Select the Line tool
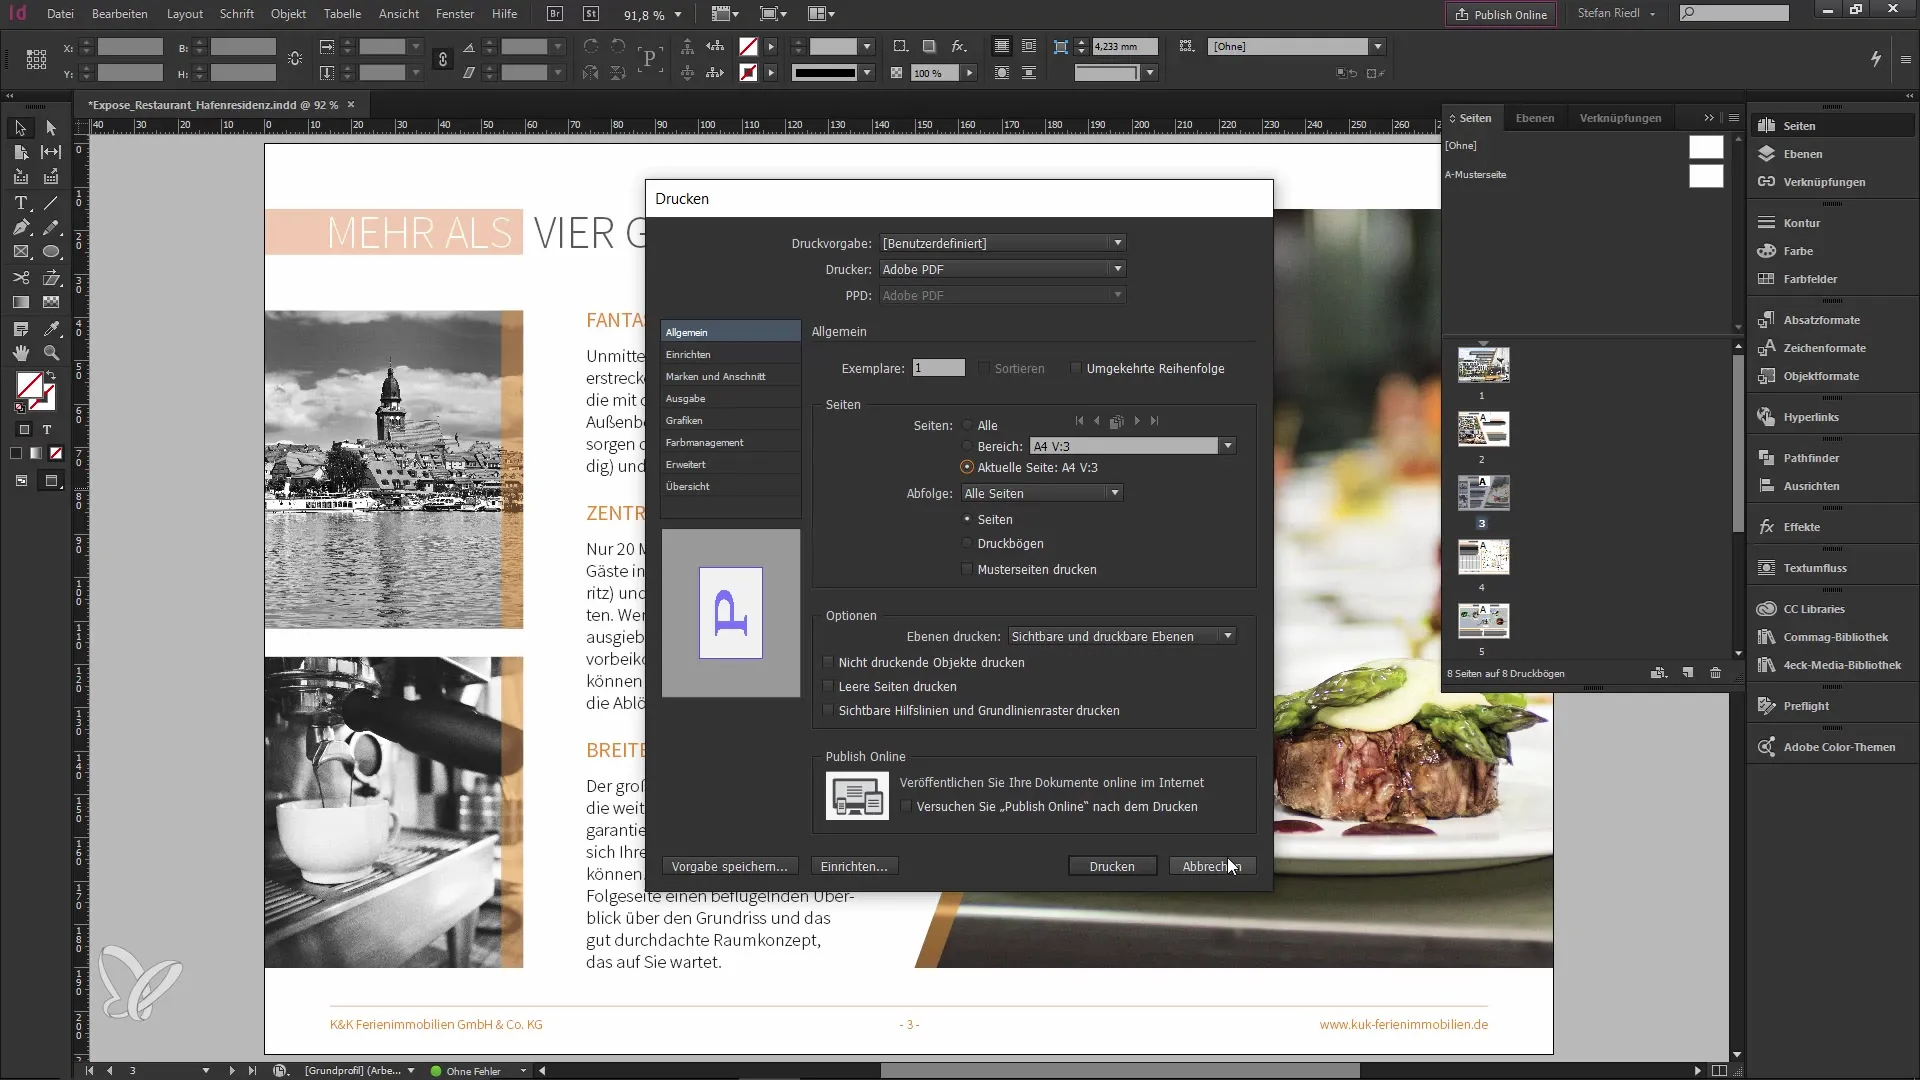 pos(51,203)
